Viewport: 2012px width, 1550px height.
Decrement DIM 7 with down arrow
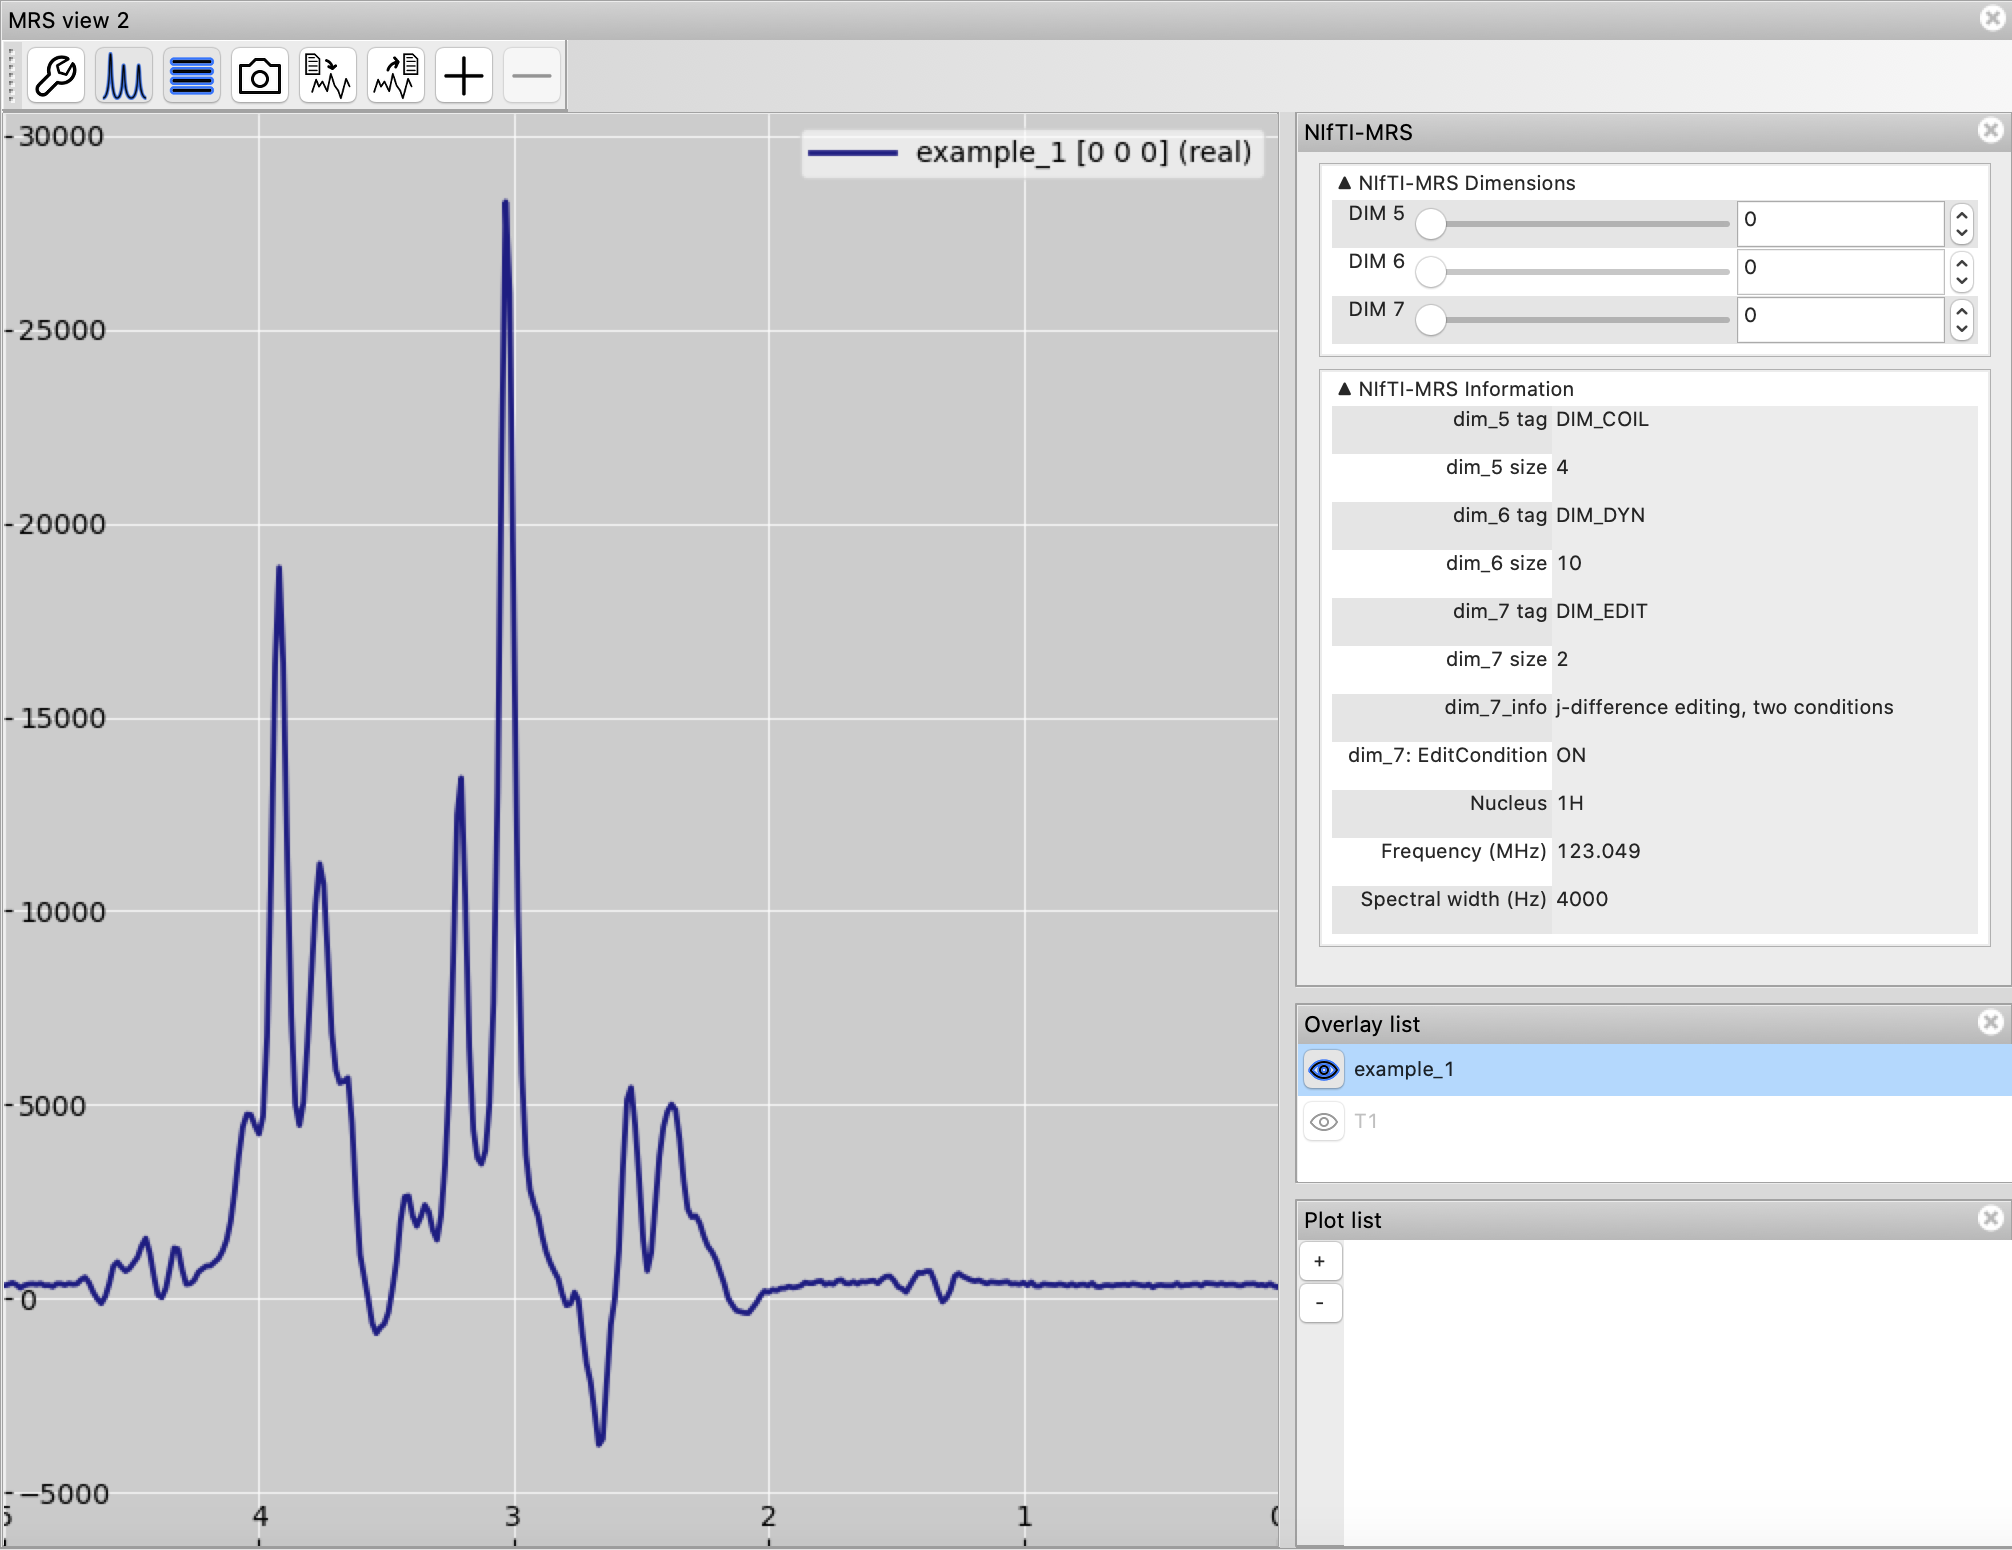[x=1962, y=330]
